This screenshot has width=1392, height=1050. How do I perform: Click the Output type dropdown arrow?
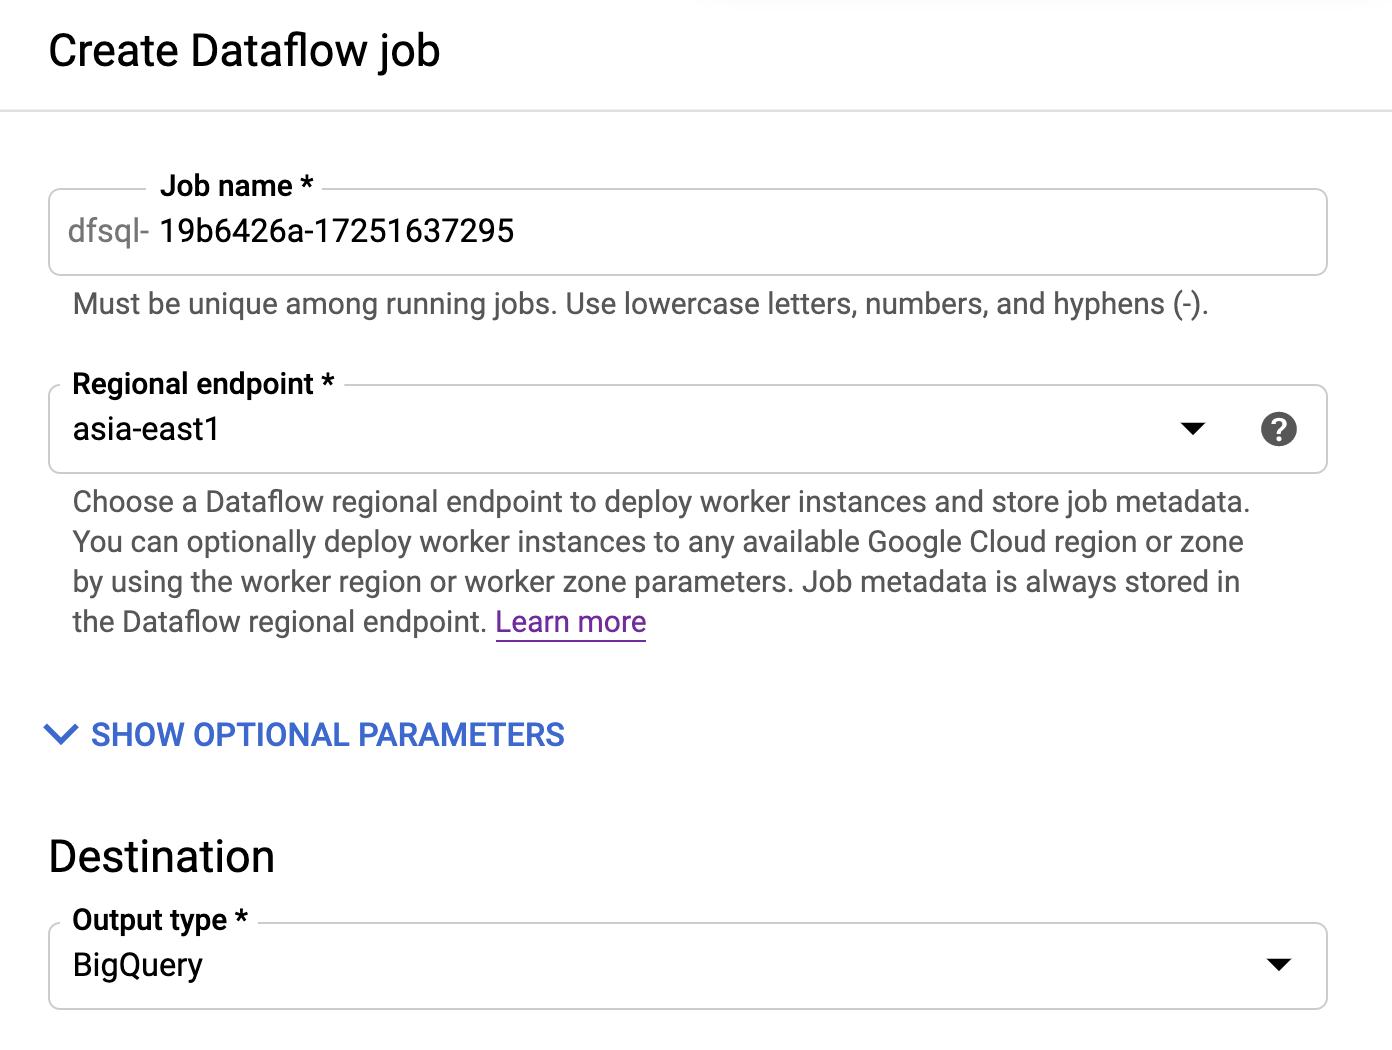(x=1278, y=965)
